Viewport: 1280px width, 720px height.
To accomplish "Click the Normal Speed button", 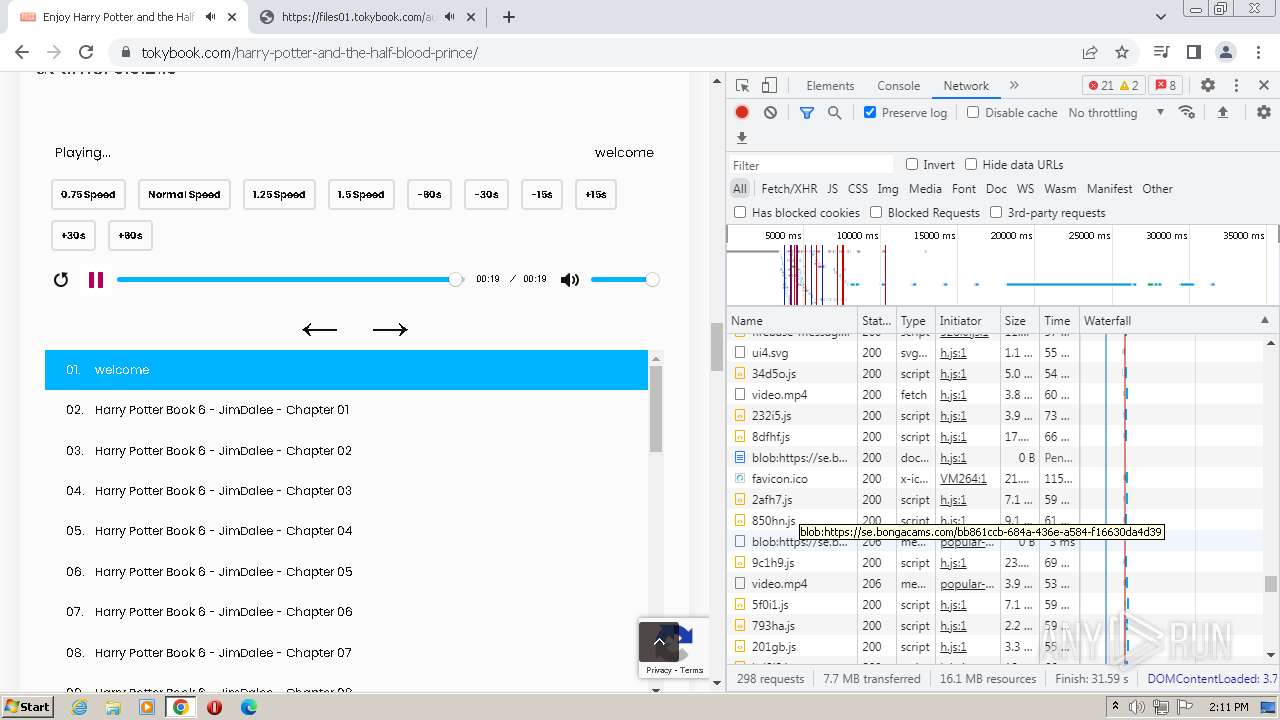I will tap(184, 195).
